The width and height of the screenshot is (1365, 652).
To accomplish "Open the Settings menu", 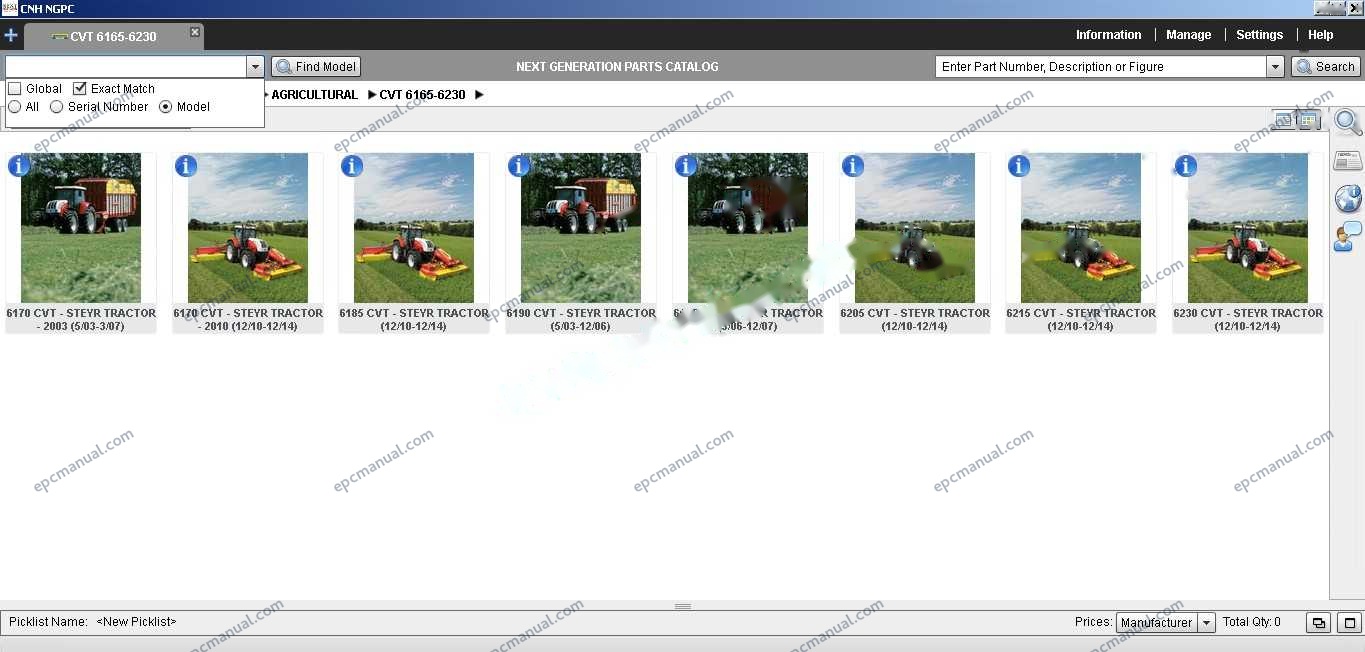I will (x=1259, y=35).
